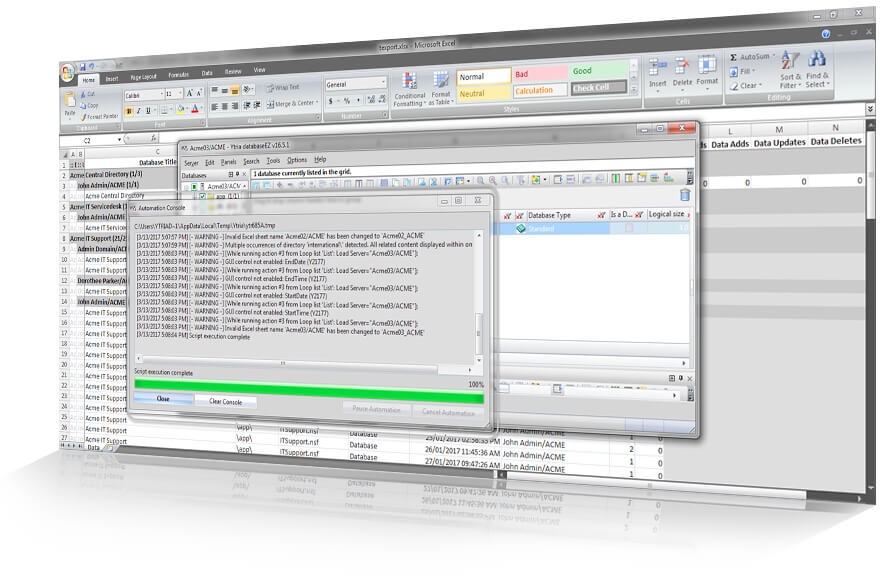Open the Name Box dropdown showing C2
The image size is (881, 580).
pyautogui.click(x=119, y=139)
